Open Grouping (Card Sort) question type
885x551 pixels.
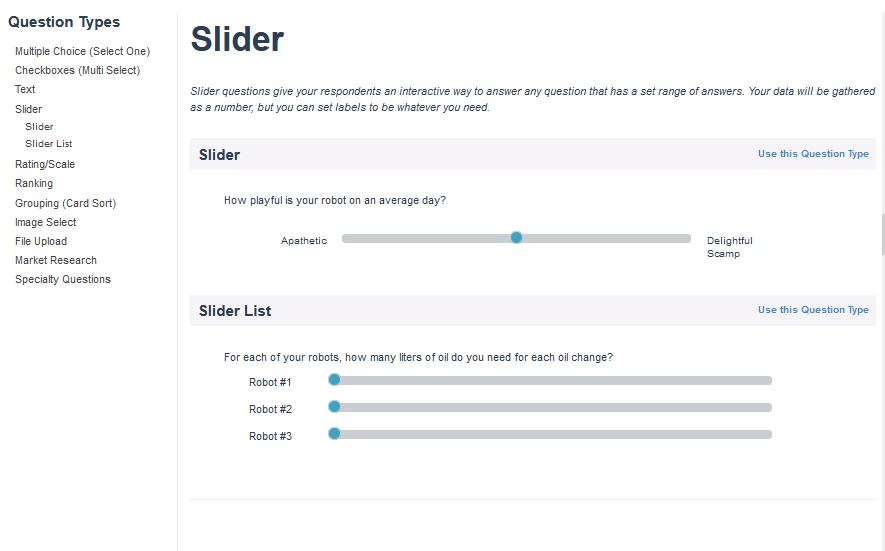click(x=65, y=203)
